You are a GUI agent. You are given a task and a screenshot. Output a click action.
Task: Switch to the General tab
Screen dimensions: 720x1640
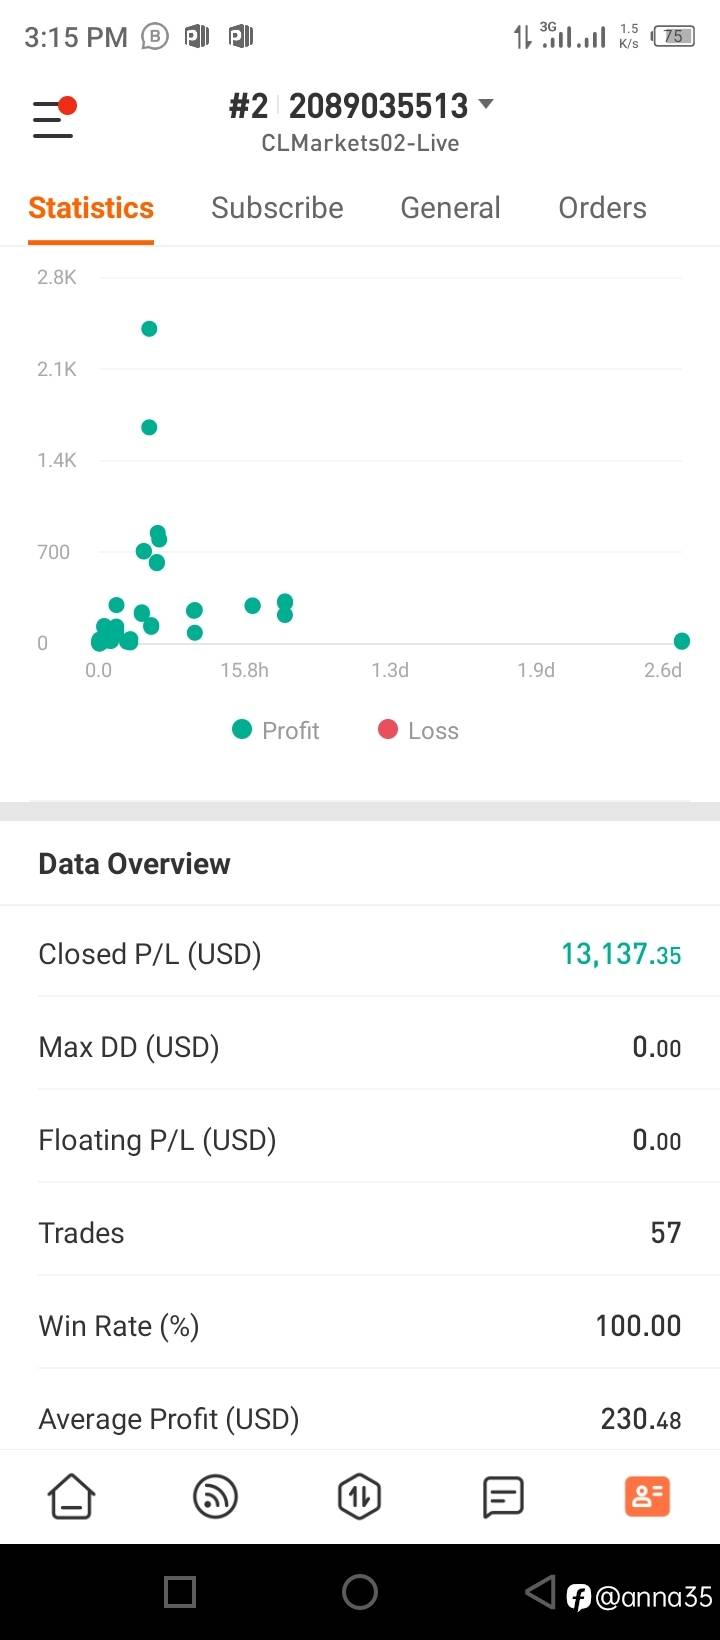click(x=450, y=208)
